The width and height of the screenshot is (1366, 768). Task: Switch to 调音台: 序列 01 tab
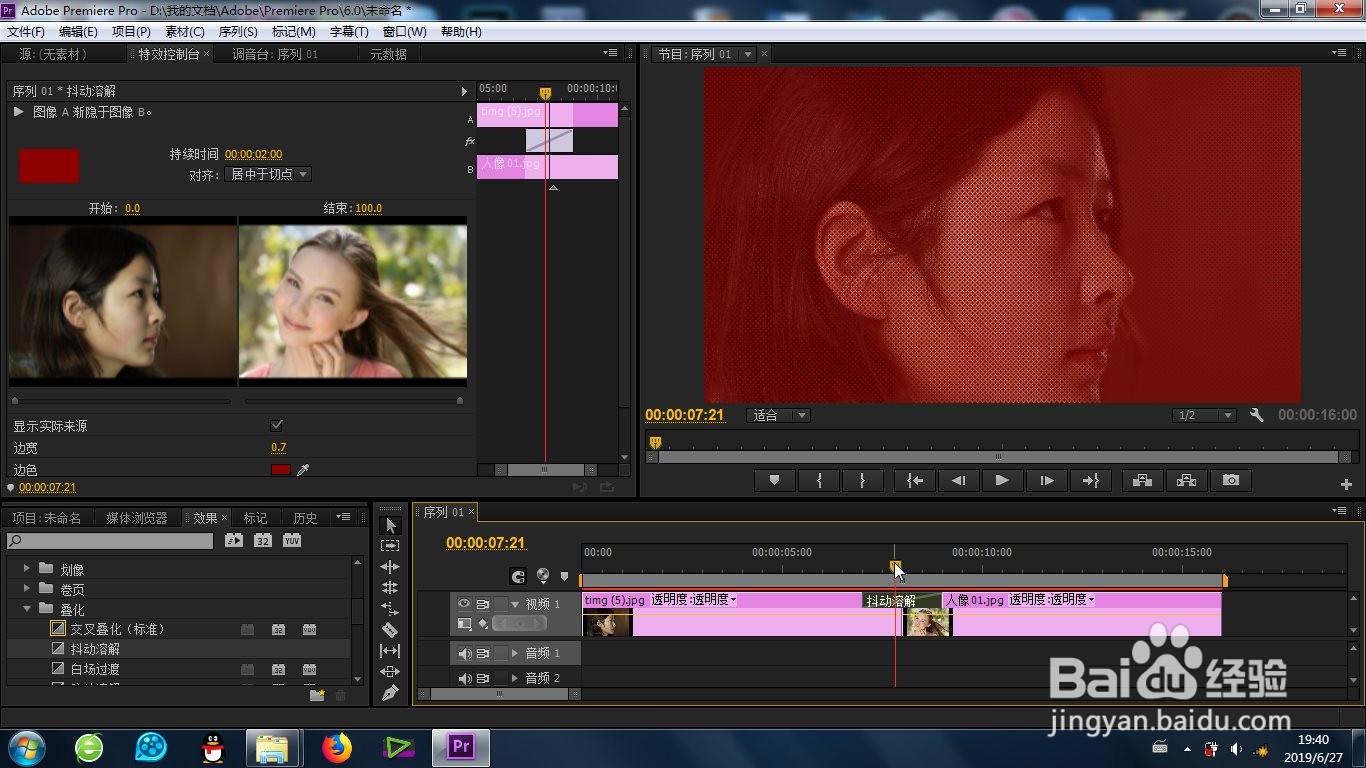click(x=275, y=54)
